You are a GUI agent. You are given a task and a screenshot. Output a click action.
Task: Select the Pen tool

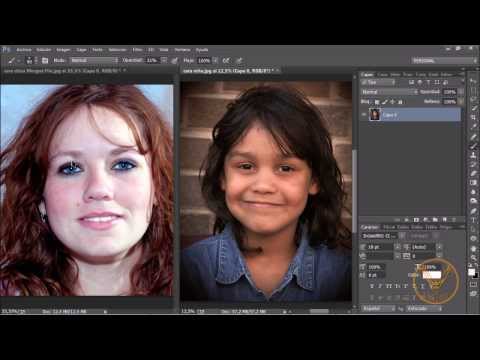[473, 211]
